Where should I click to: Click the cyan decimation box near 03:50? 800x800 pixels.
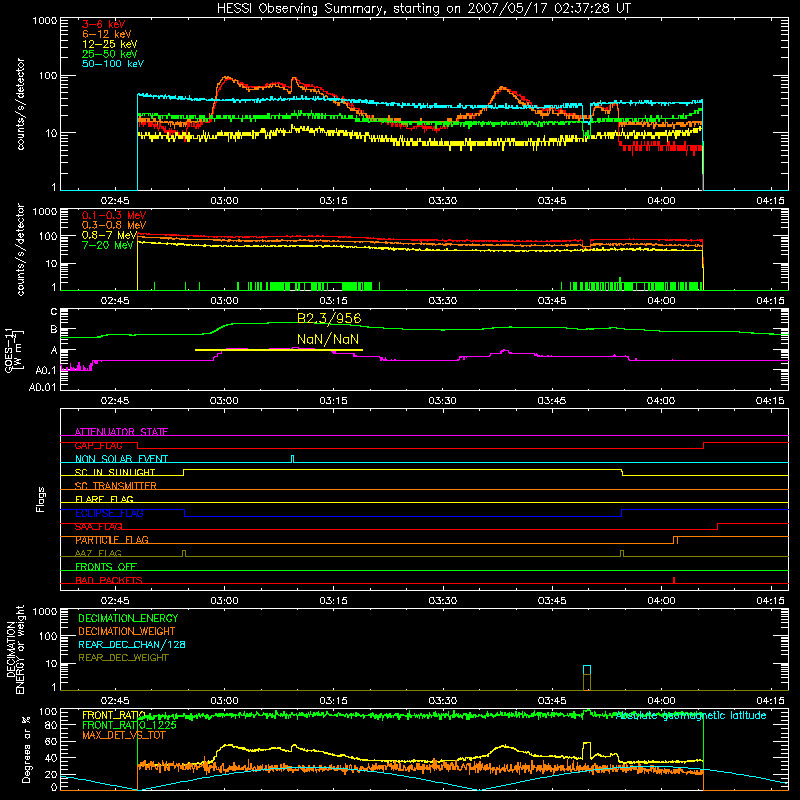point(587,670)
